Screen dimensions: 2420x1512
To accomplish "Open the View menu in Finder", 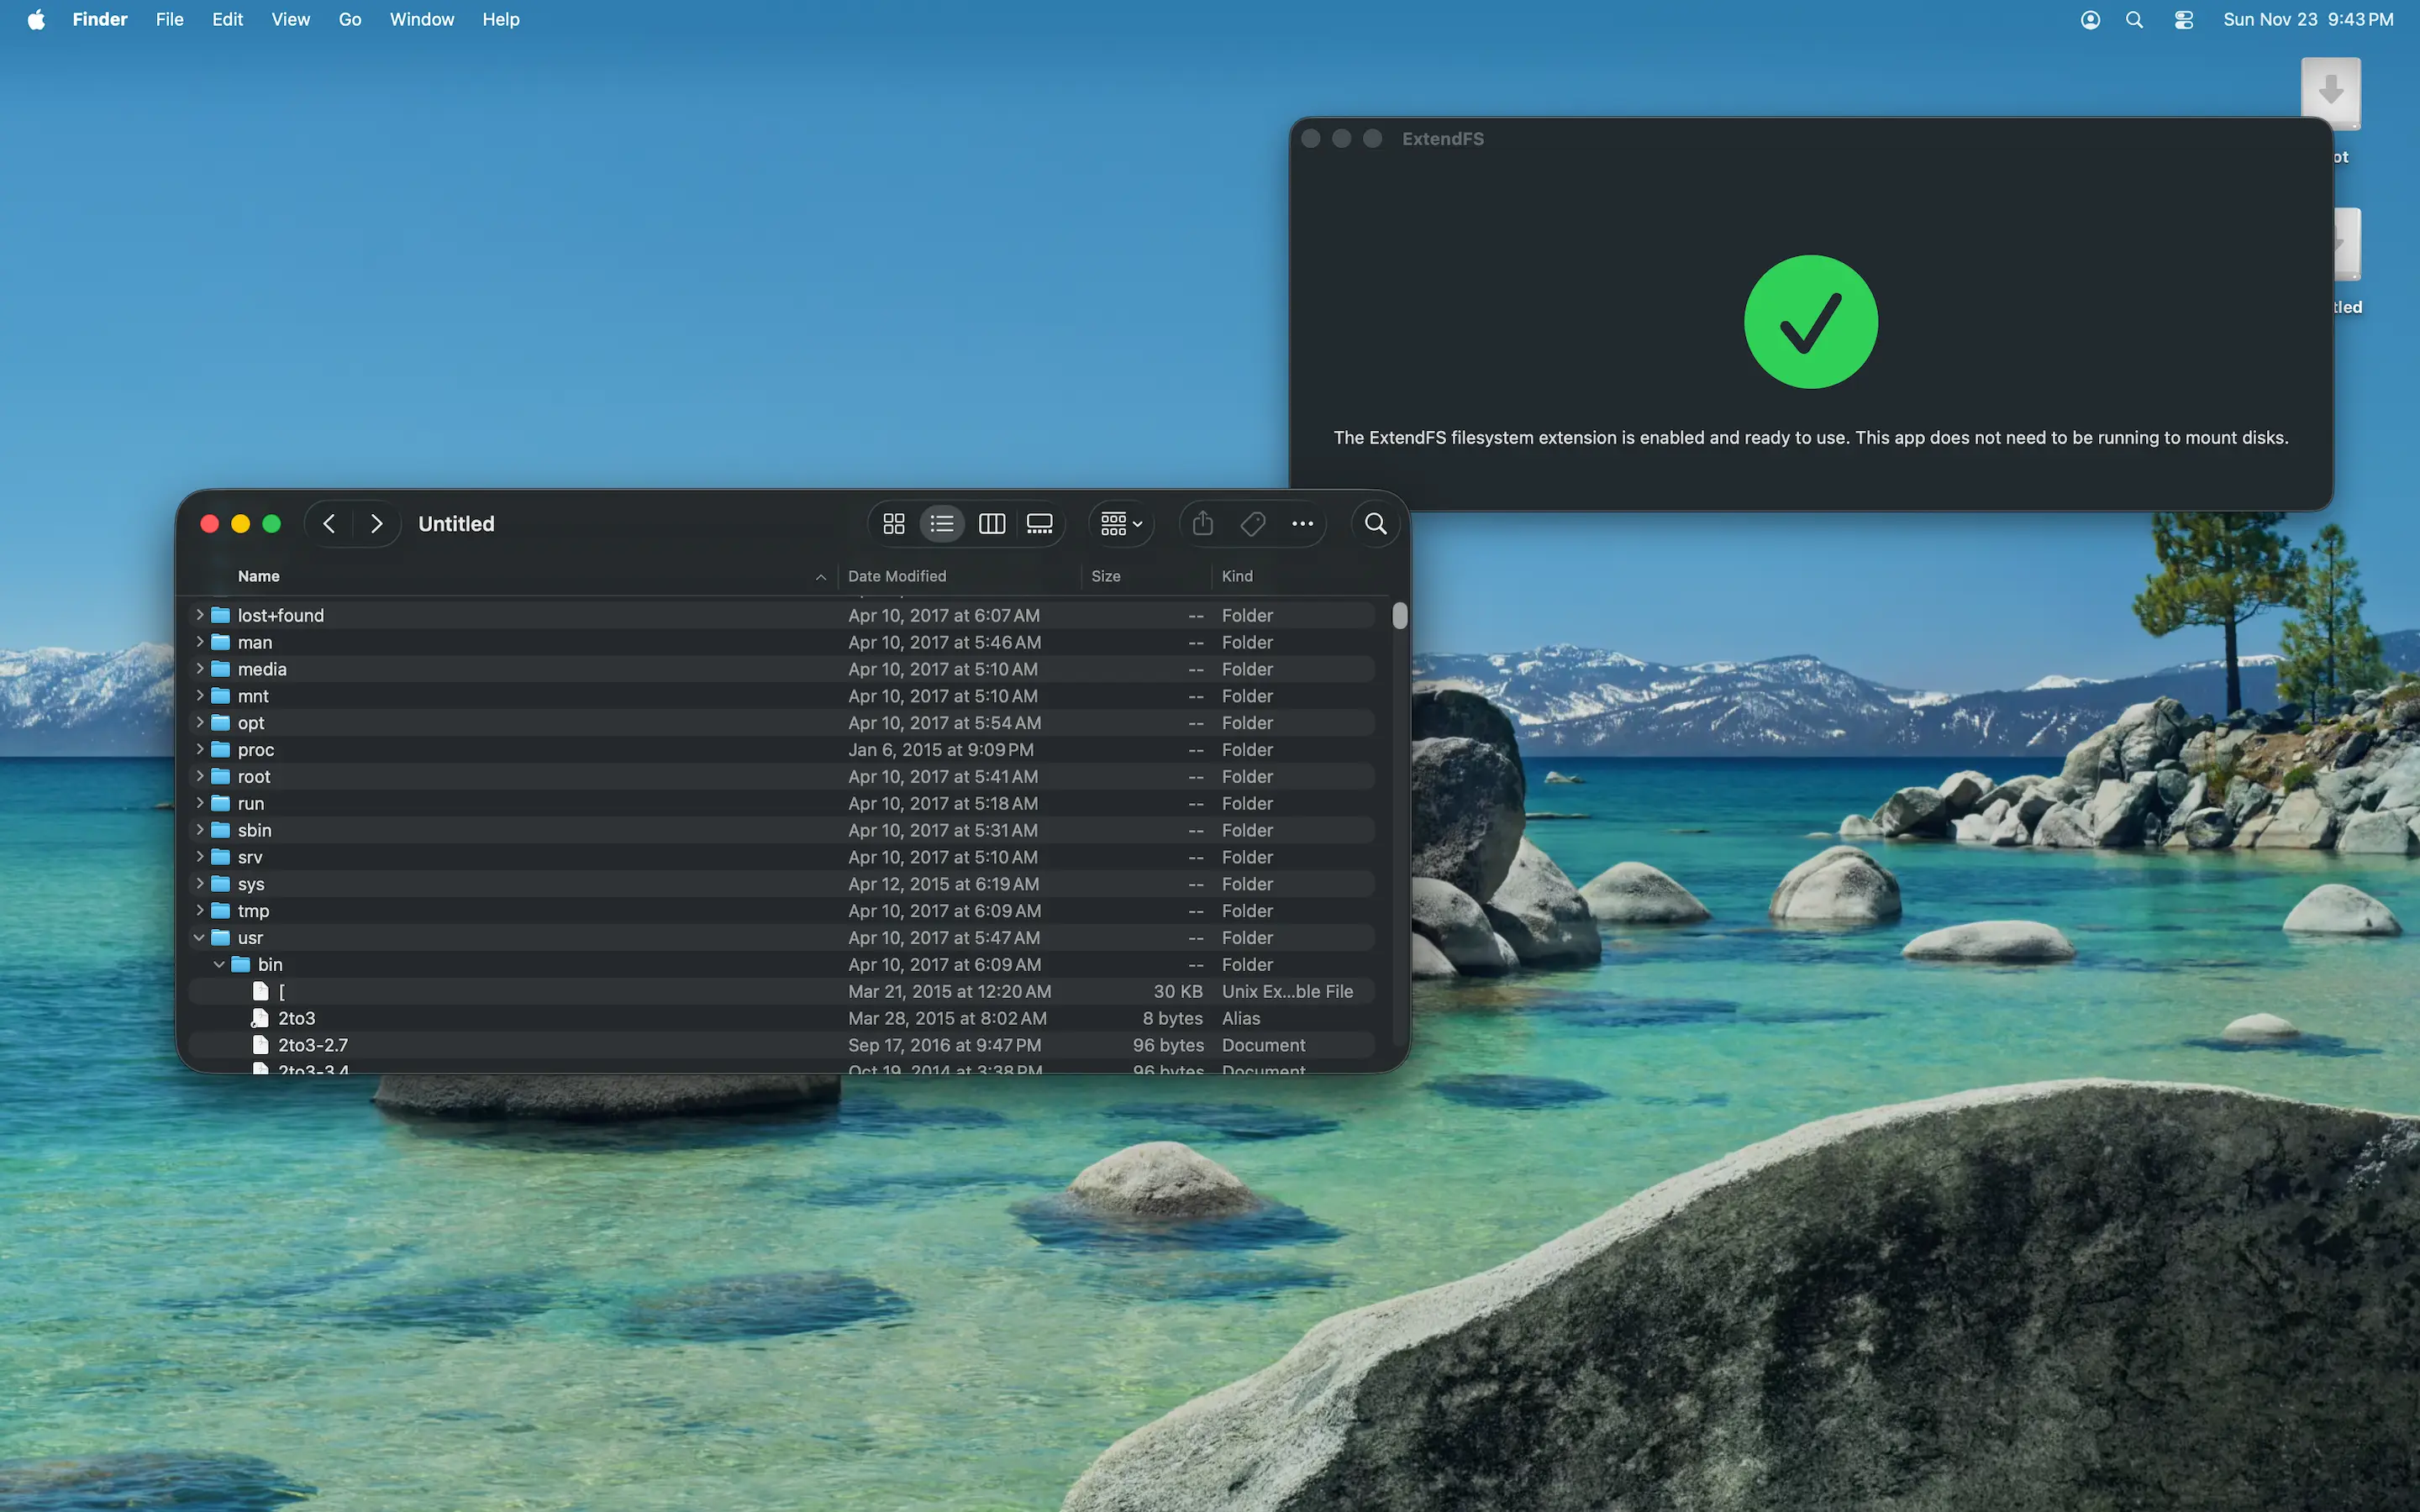I will pyautogui.click(x=289, y=19).
